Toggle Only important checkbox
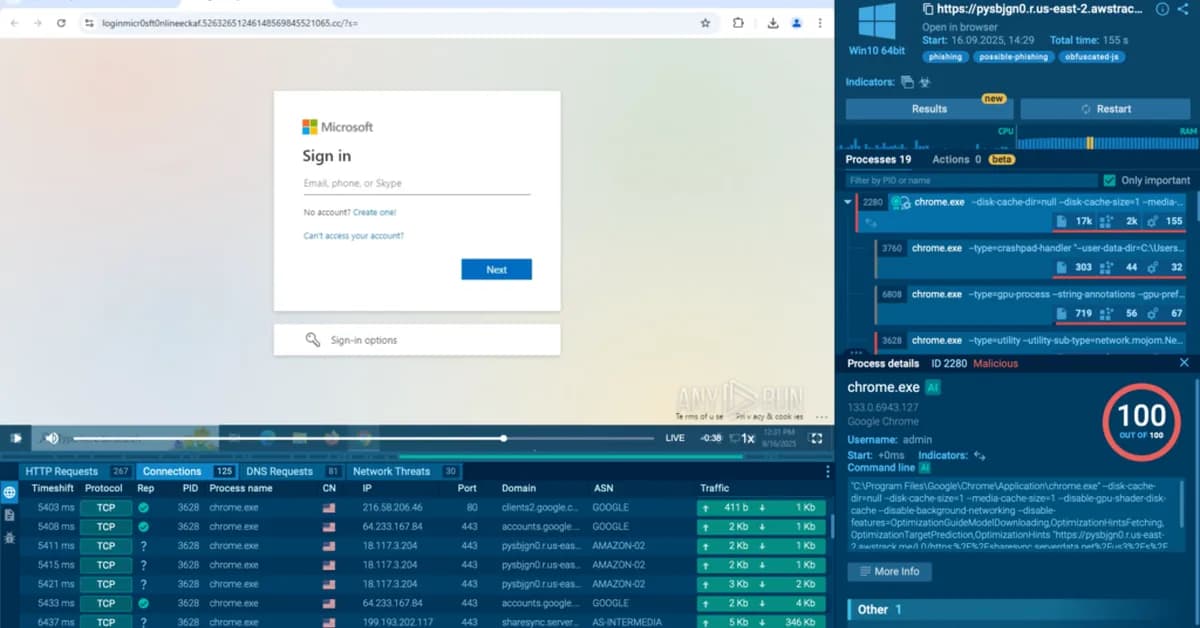This screenshot has height=628, width=1200. pos(1109,180)
